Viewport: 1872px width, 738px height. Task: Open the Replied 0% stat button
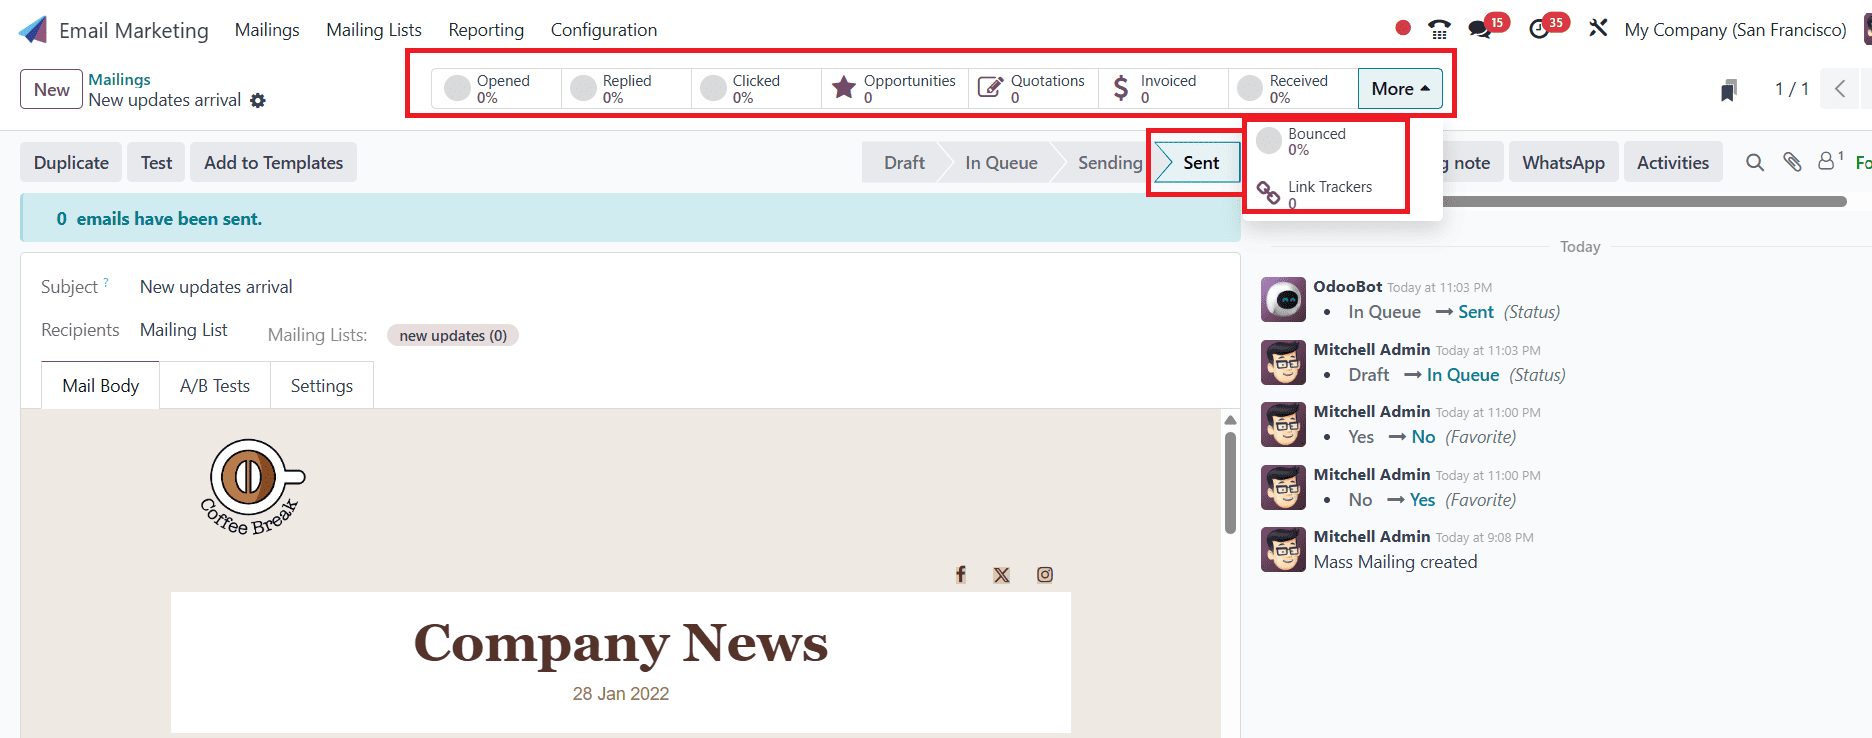626,88
